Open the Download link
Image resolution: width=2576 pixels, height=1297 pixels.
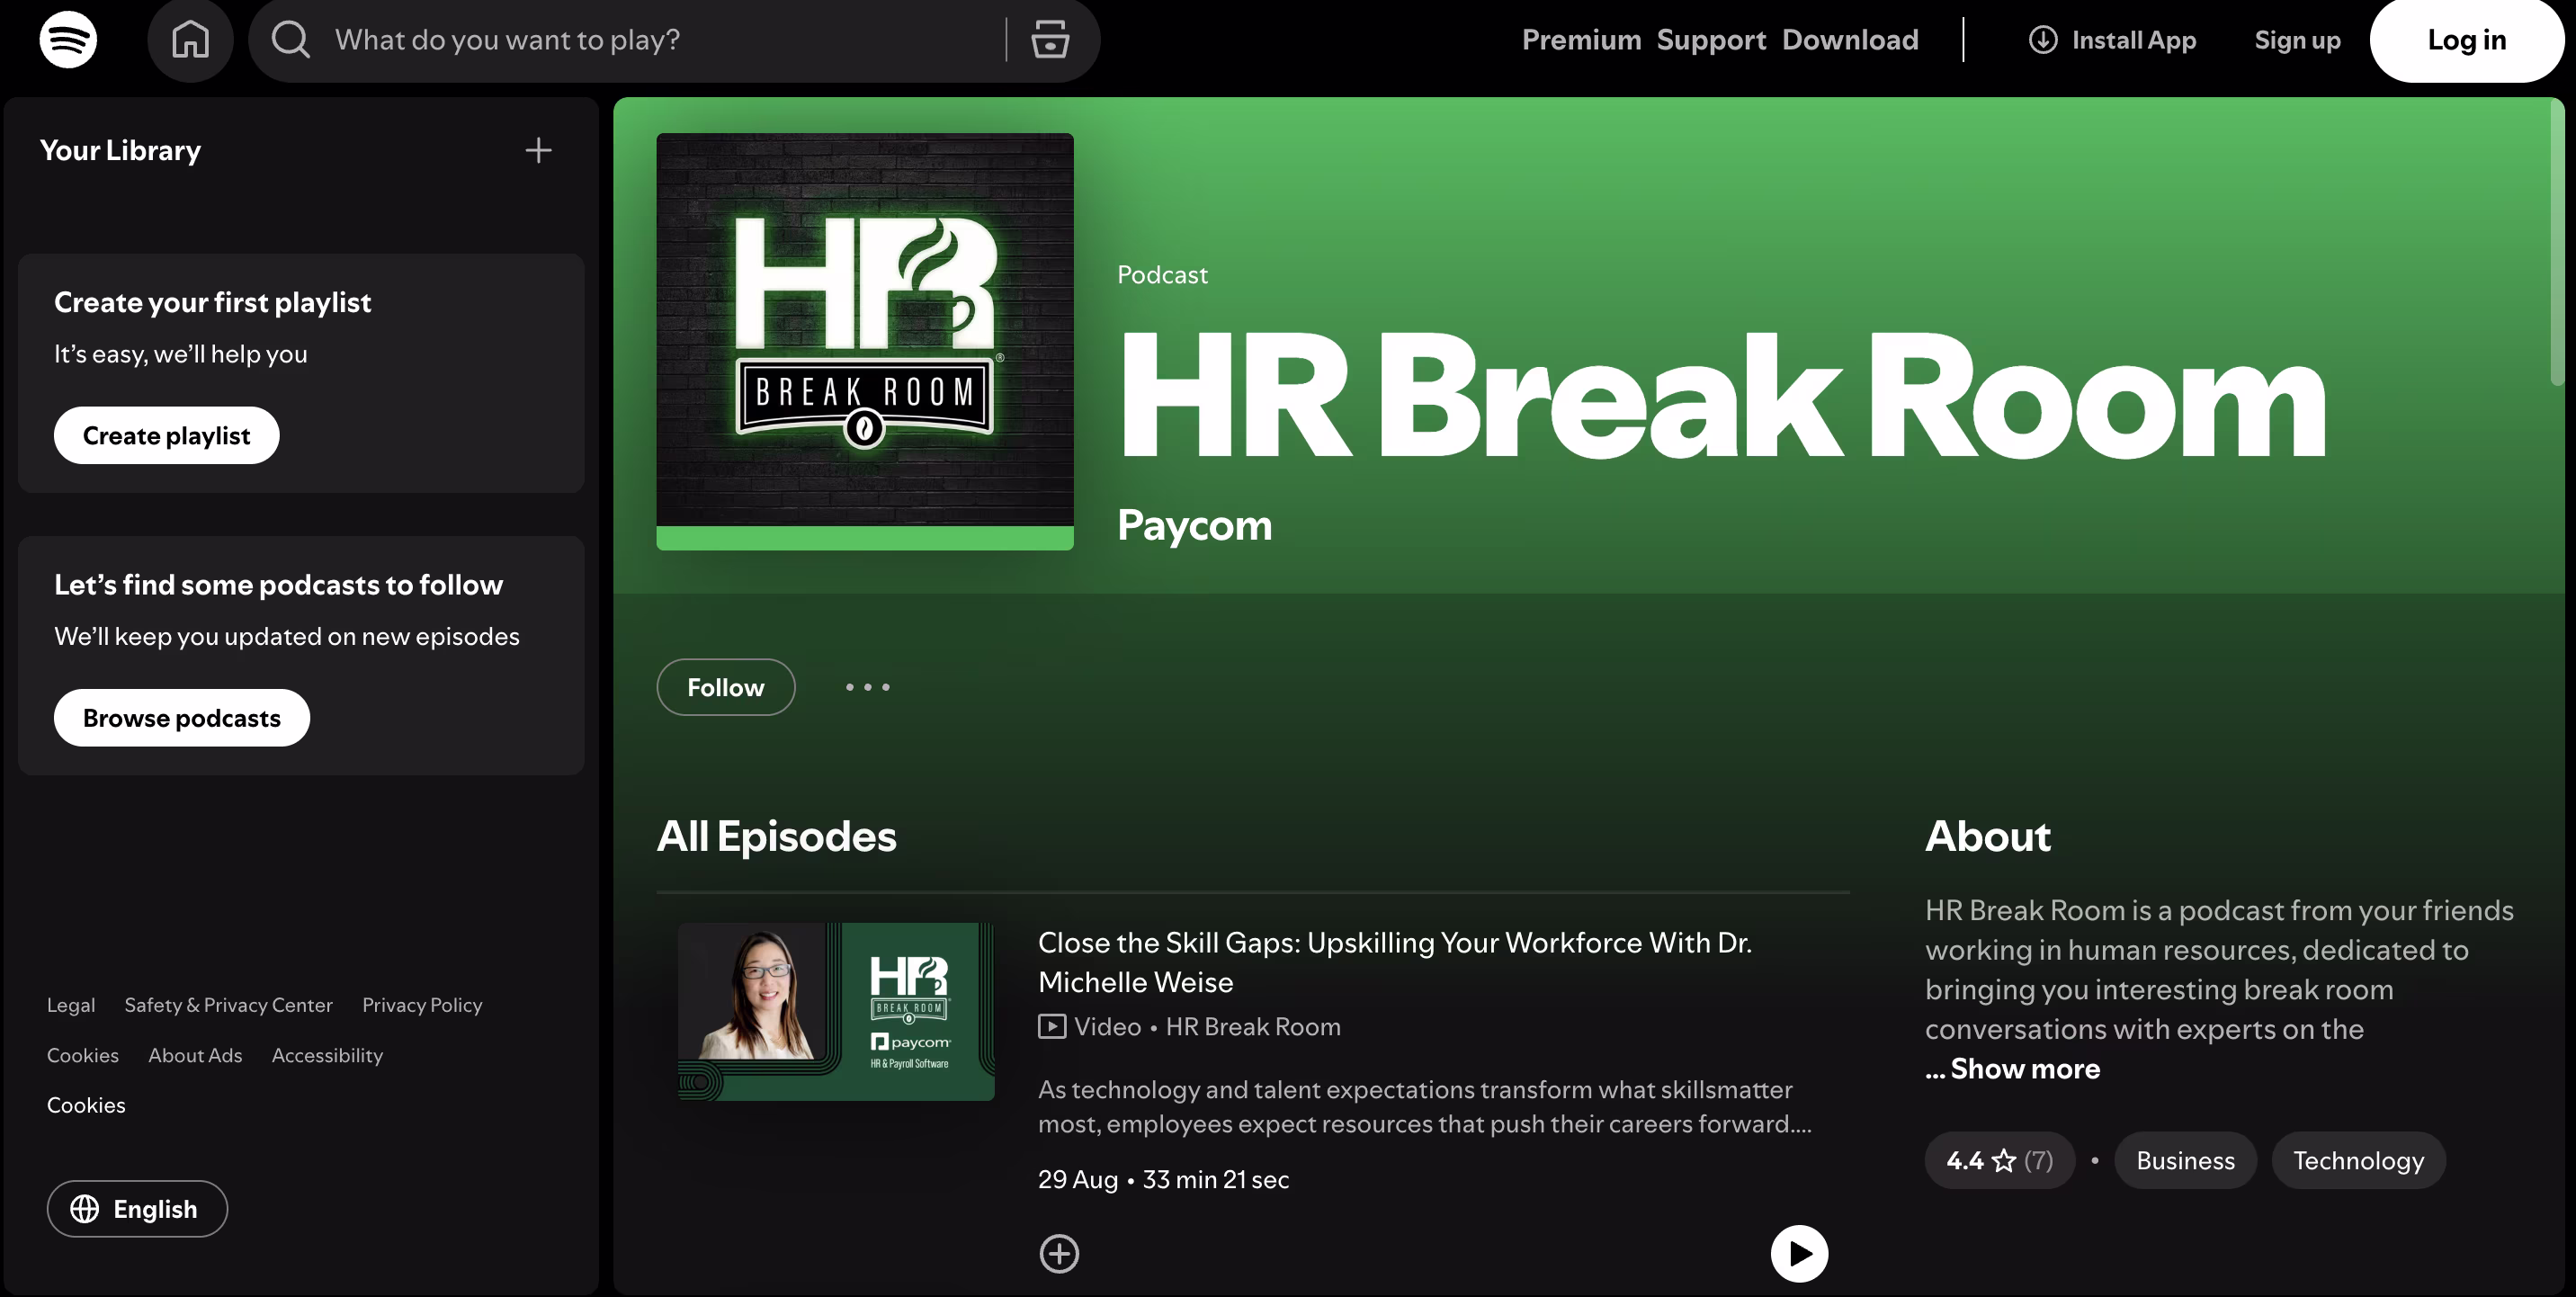(x=1850, y=40)
